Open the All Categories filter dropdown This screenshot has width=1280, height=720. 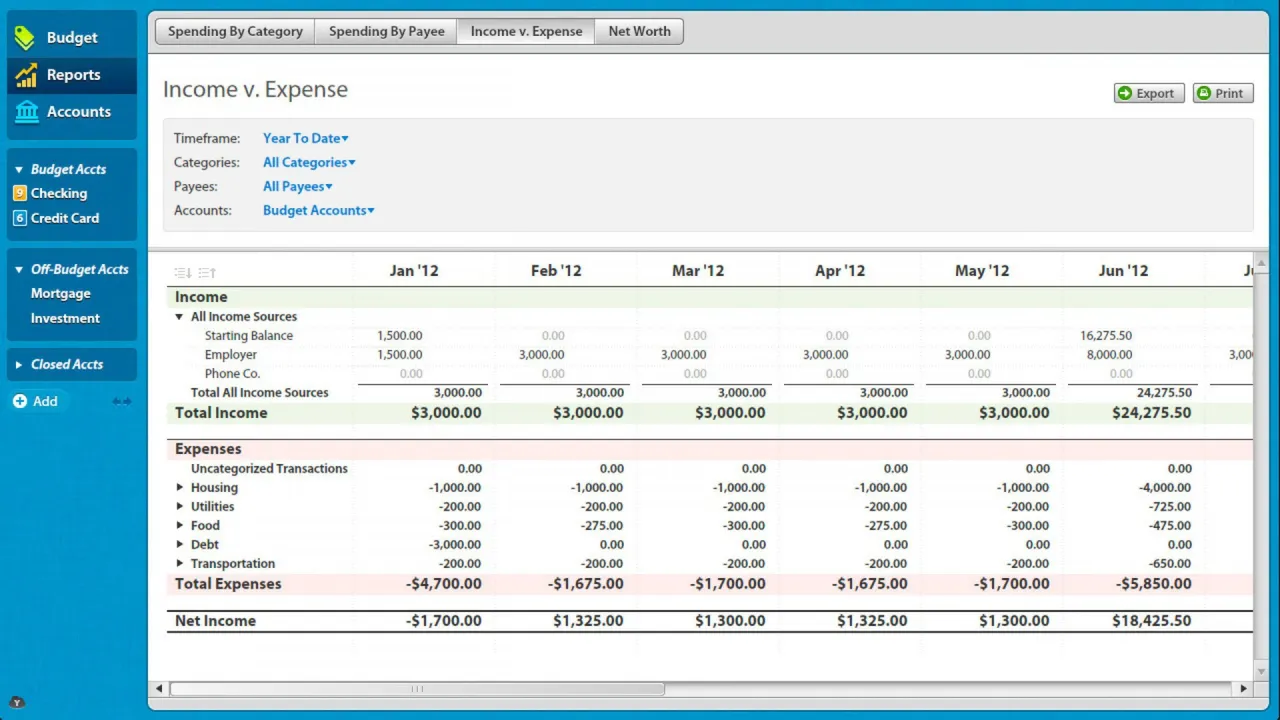point(309,163)
